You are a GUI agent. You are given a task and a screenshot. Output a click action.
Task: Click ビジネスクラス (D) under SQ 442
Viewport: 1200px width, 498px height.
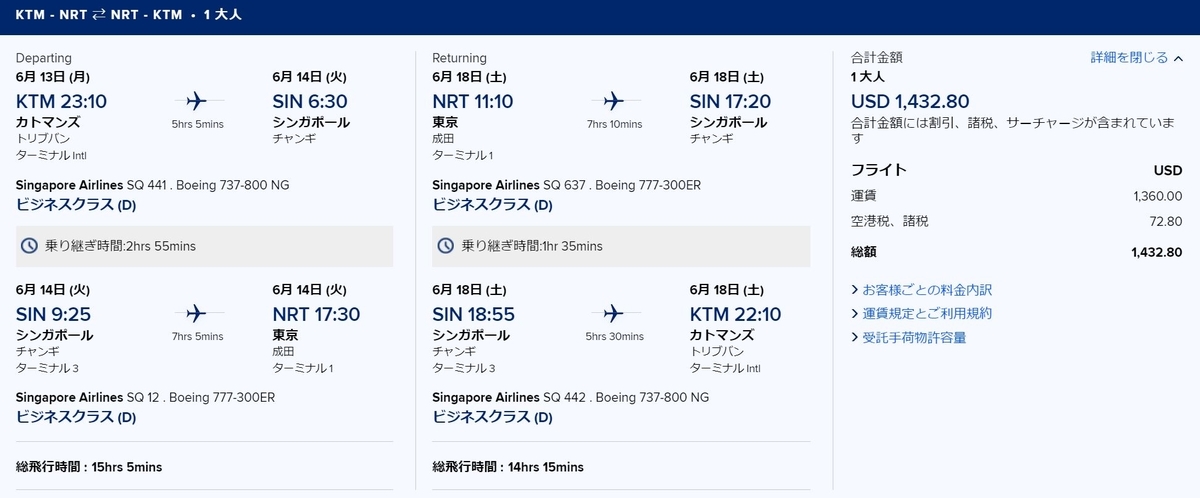point(492,417)
